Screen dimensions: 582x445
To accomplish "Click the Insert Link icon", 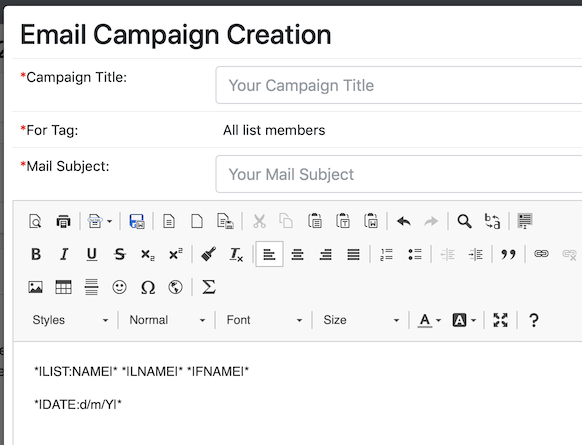I will [x=541, y=254].
